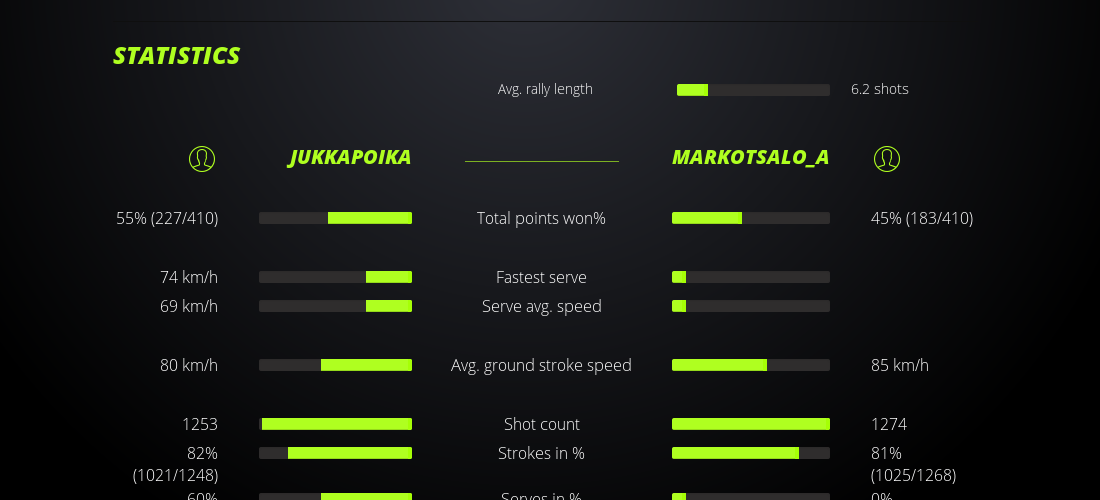Open the JUKKAPOIKA player name link
Screen dimensions: 1100x500
pos(350,157)
